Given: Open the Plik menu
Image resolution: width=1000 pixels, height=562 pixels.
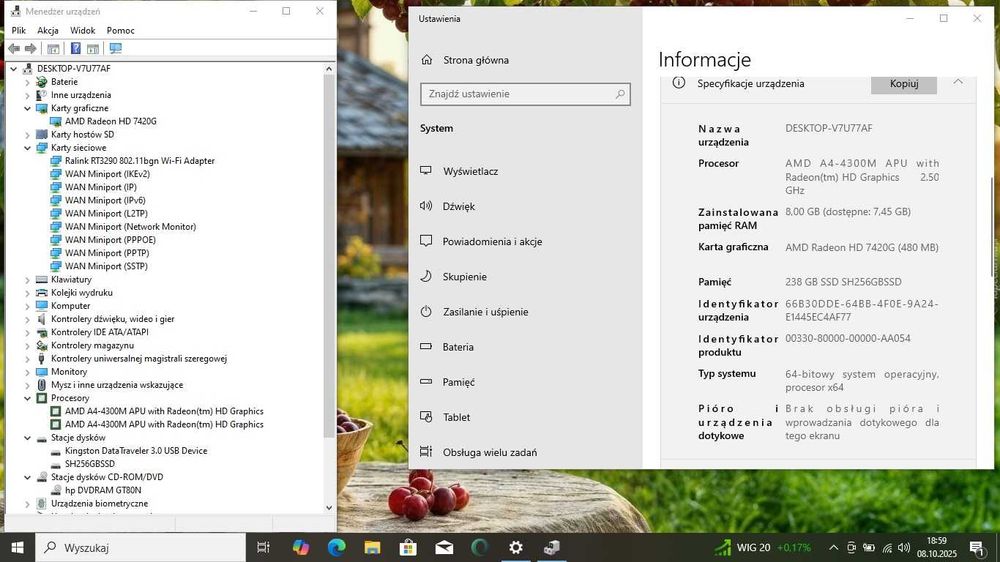Looking at the screenshot, I should (x=18, y=30).
